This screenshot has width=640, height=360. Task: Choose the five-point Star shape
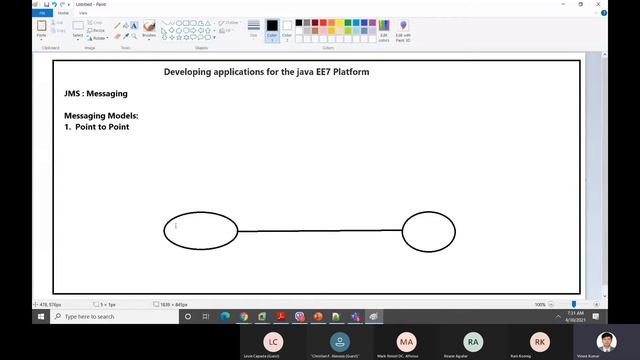point(179,37)
